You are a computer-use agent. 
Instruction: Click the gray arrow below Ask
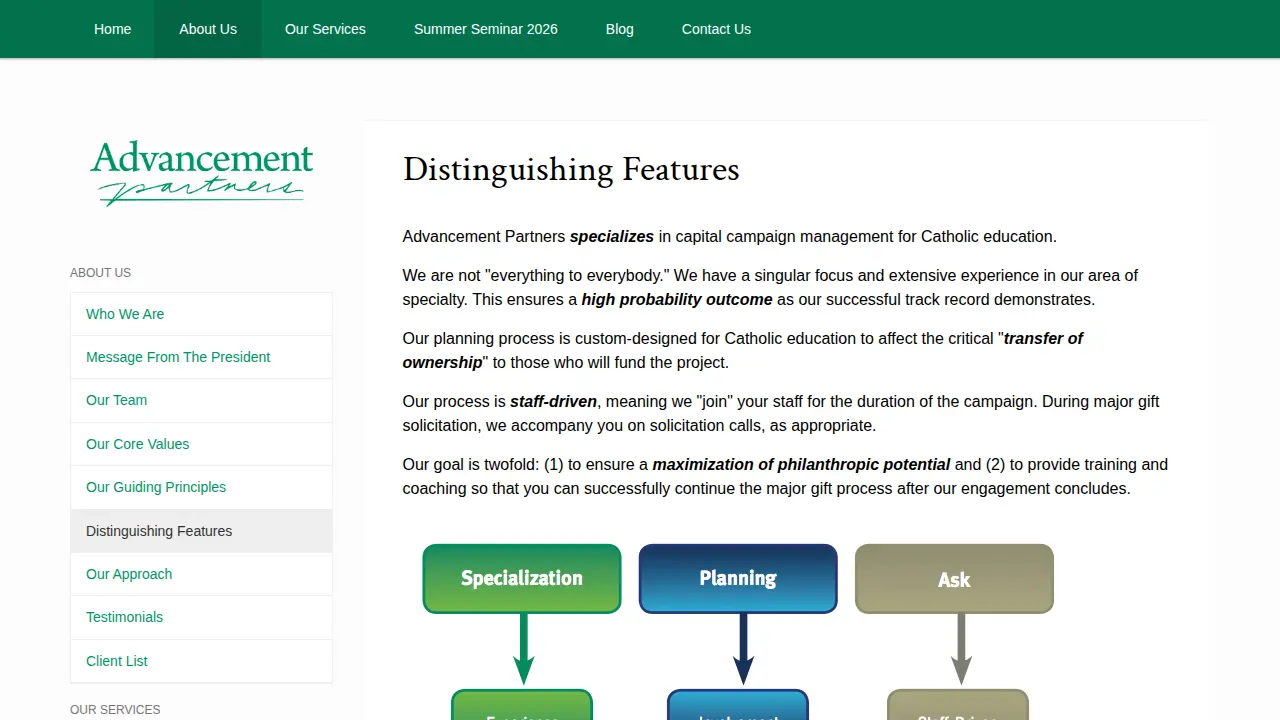tap(961, 649)
